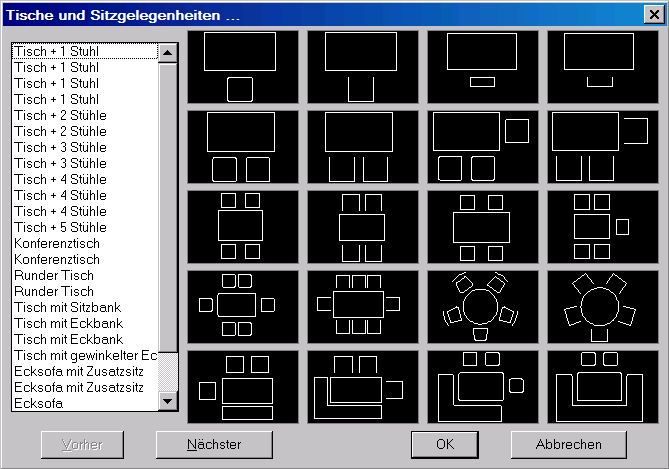Select the first 'Runder Tisch' list entry
This screenshot has width=669, height=469.
pyautogui.click(x=85, y=275)
